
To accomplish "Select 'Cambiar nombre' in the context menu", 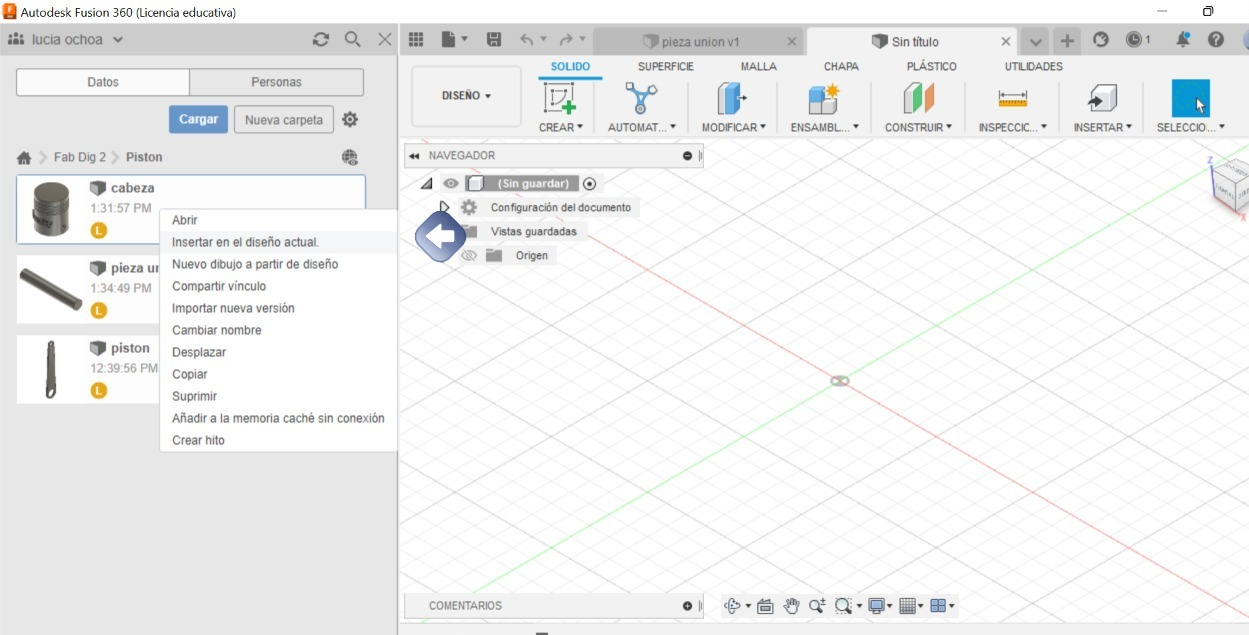I will (217, 330).
